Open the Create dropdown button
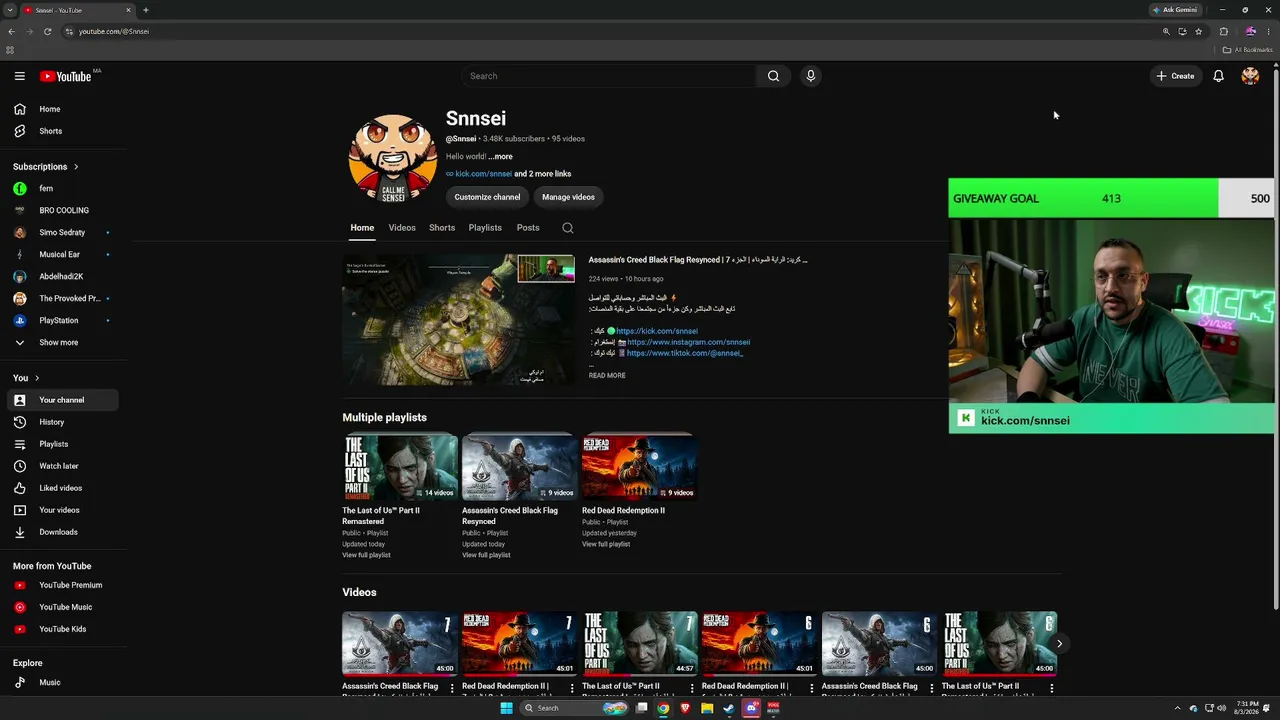The height and width of the screenshot is (720, 1280). point(1175,76)
